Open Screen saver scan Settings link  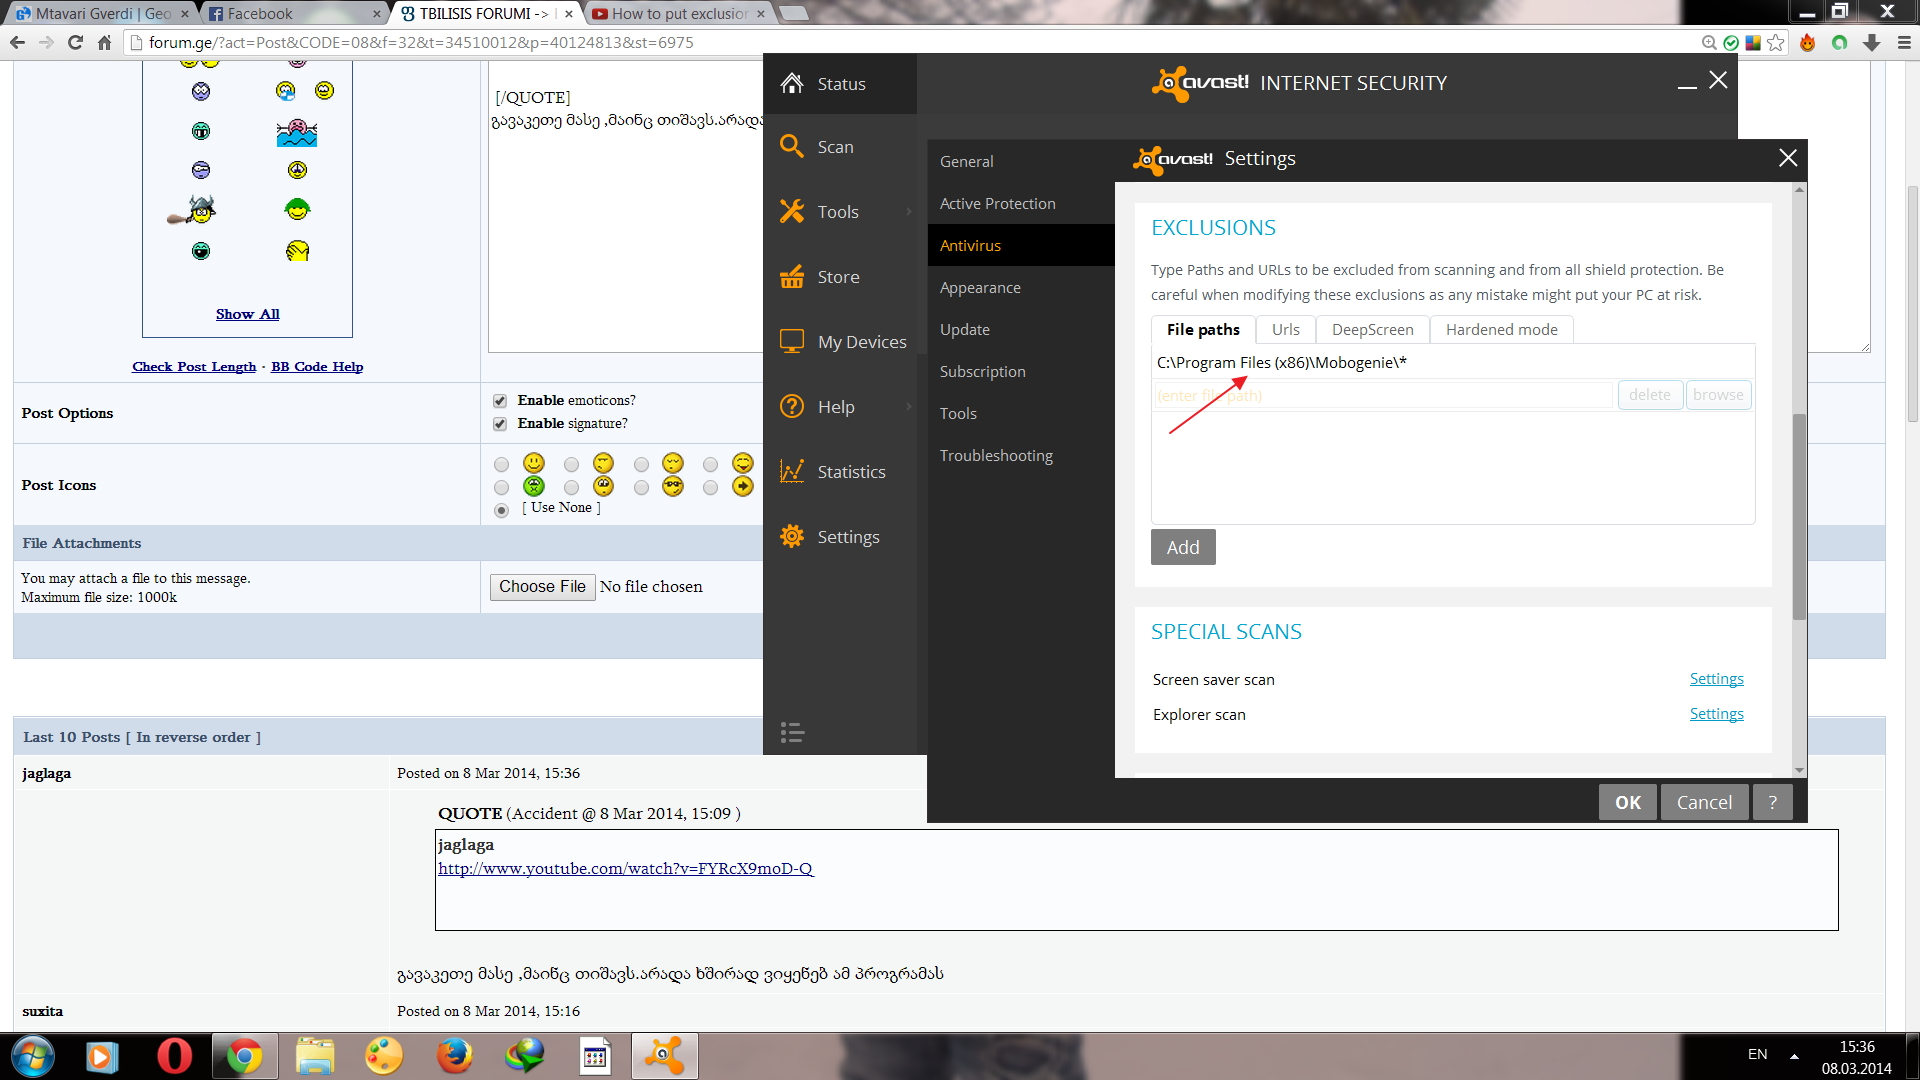click(x=1716, y=679)
